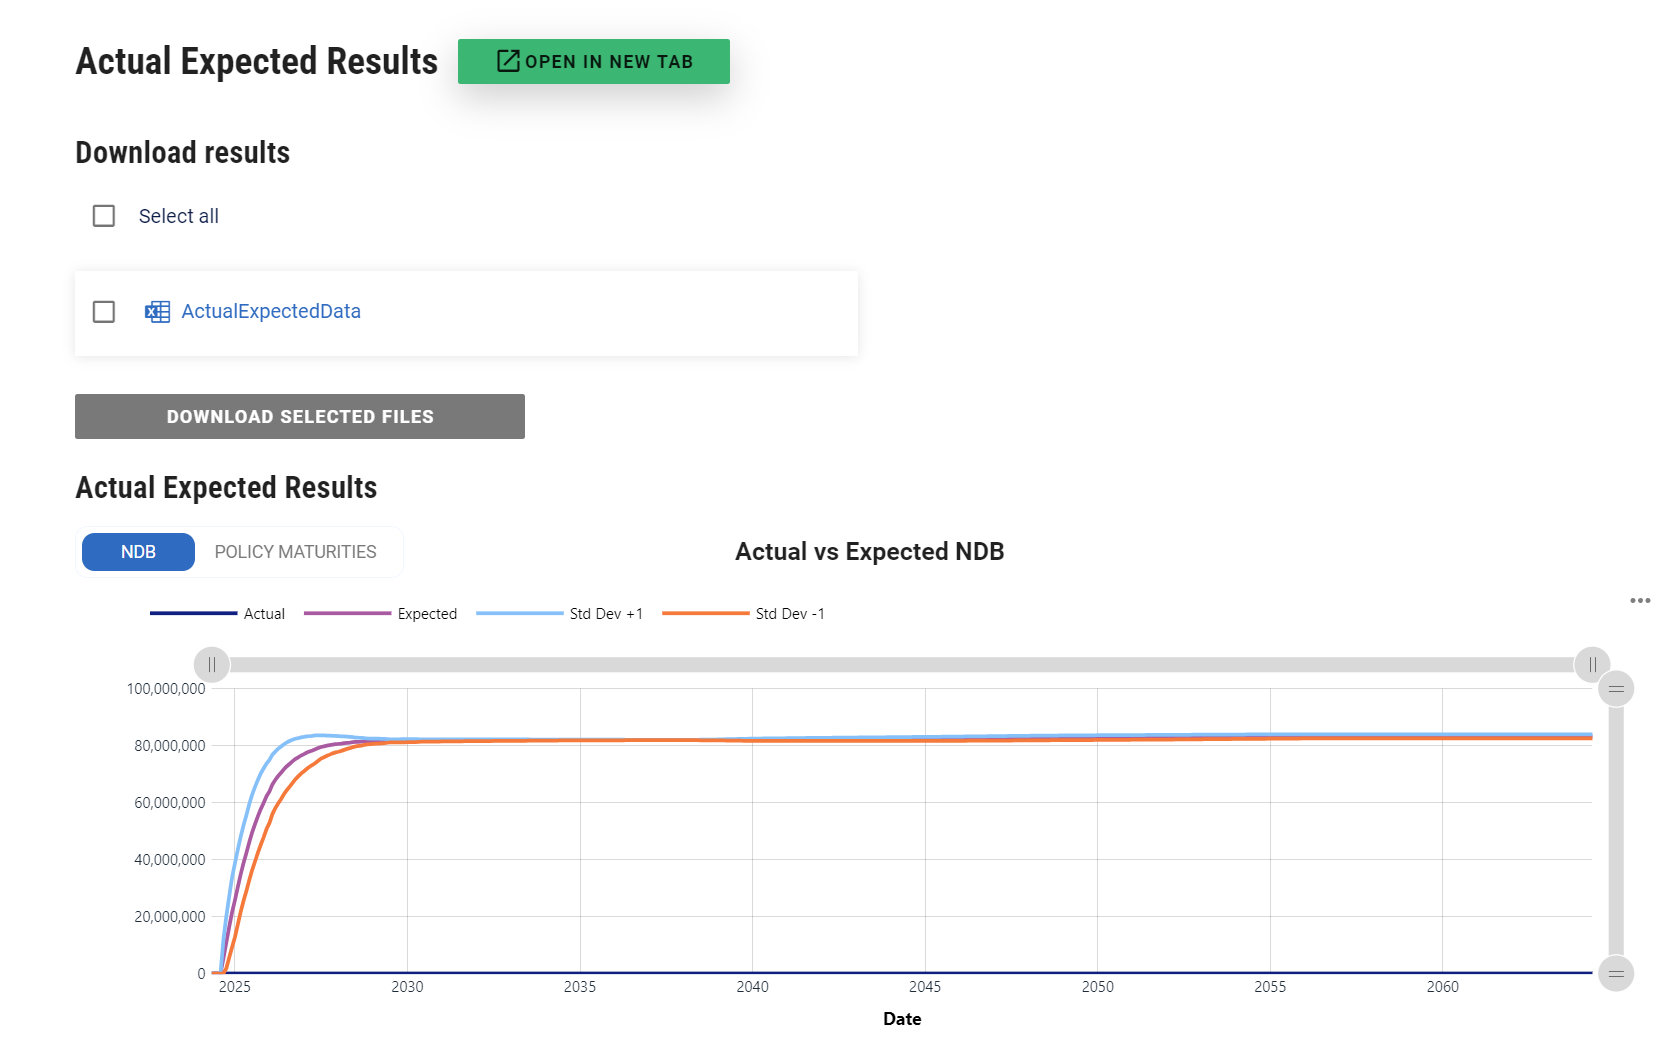Switch to the NDB tab

138,552
